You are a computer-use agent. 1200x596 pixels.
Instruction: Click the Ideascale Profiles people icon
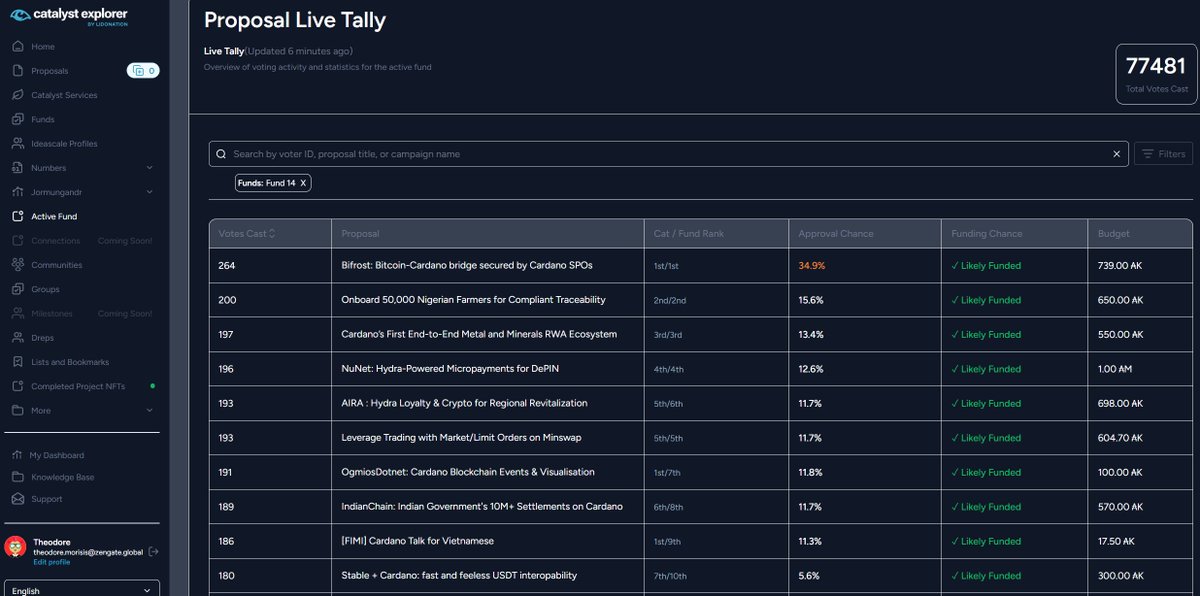pos(17,144)
